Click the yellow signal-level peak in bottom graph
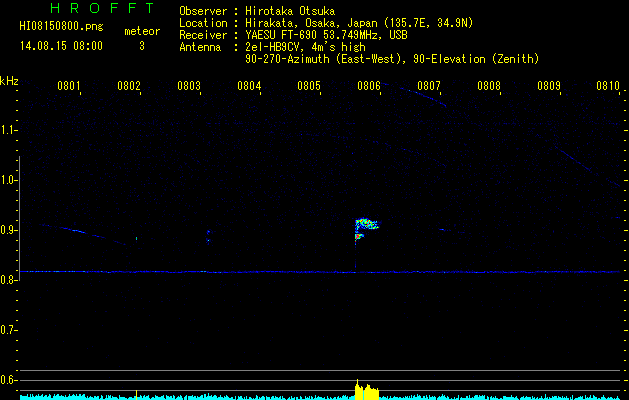 pos(367,389)
